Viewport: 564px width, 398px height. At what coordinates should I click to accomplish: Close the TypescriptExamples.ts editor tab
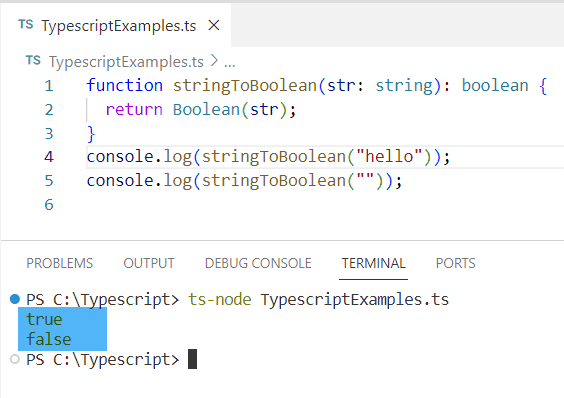(x=214, y=26)
